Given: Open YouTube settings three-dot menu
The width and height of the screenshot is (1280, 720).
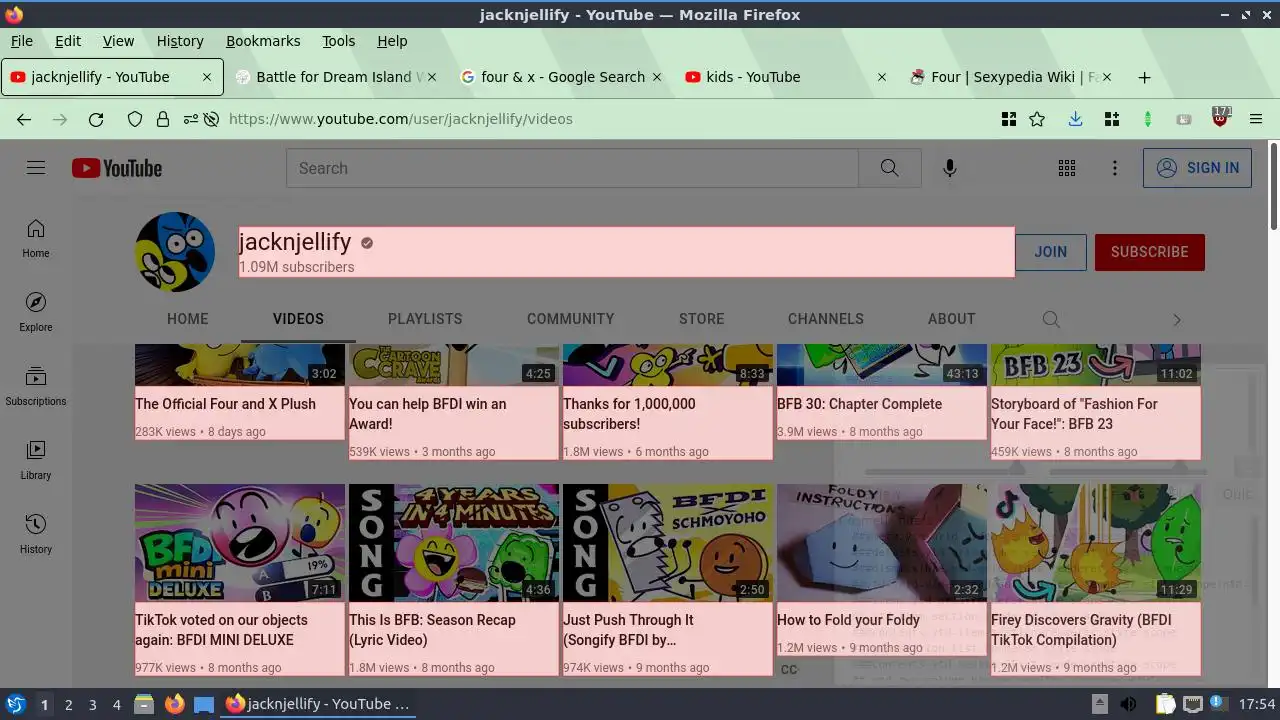Looking at the screenshot, I should [x=1115, y=168].
